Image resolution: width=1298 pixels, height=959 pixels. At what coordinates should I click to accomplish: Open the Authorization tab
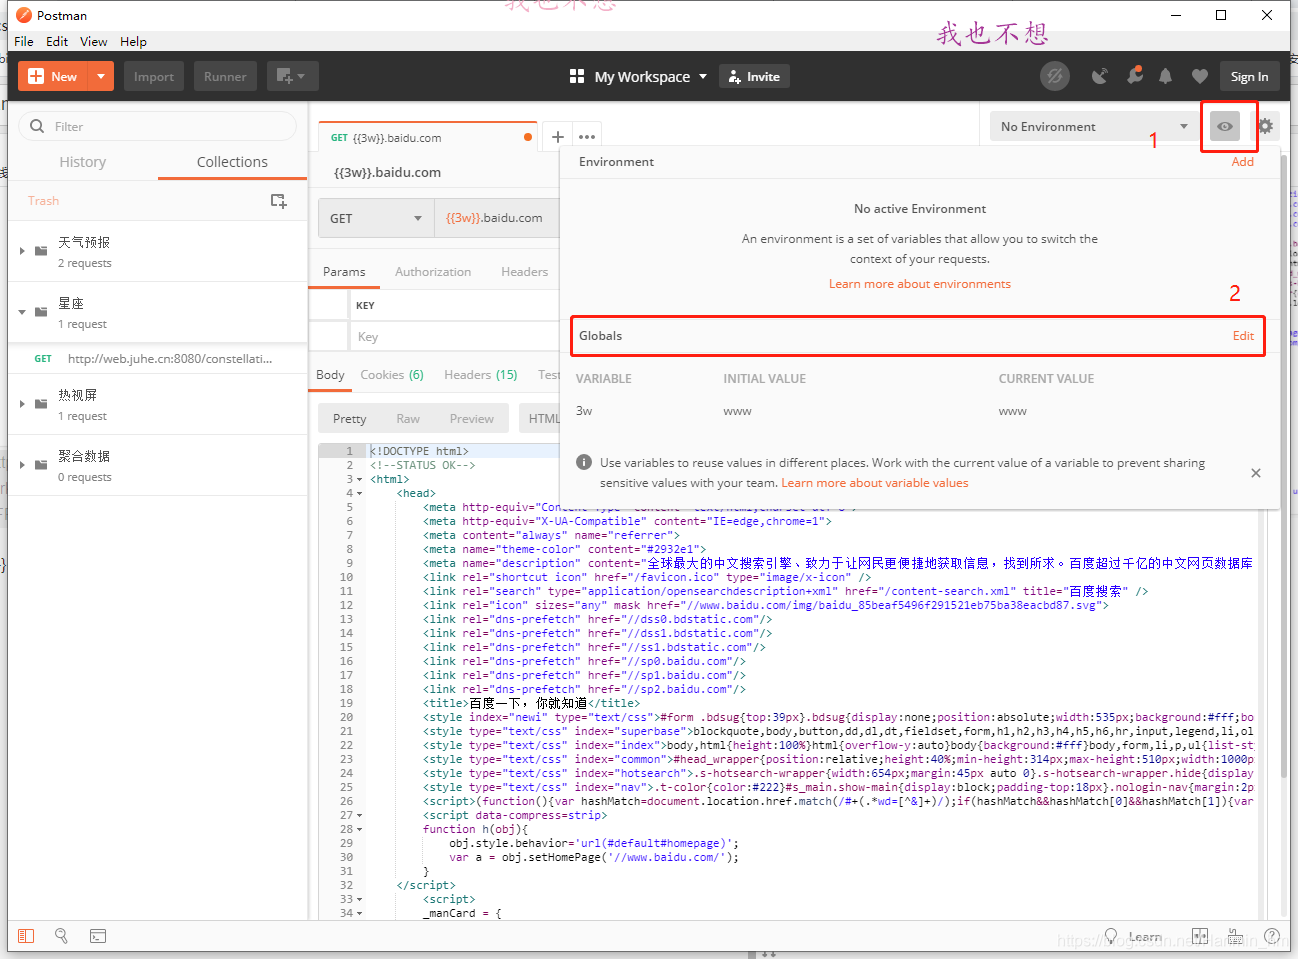(x=433, y=272)
